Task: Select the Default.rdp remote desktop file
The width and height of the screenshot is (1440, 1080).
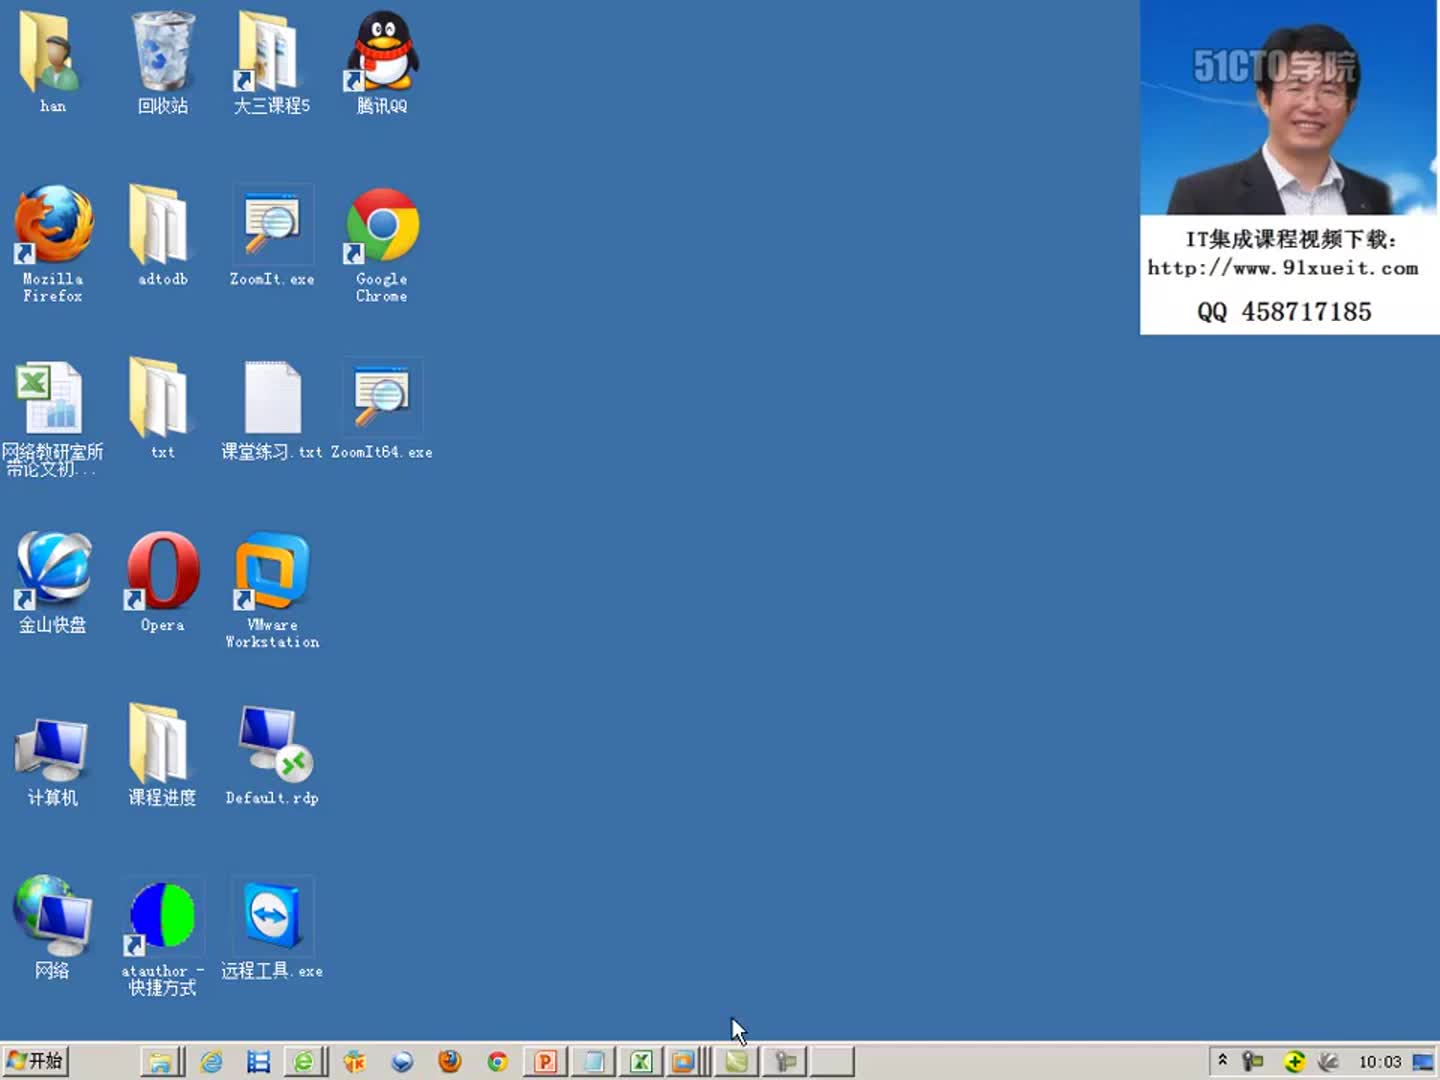Action: coord(271,755)
